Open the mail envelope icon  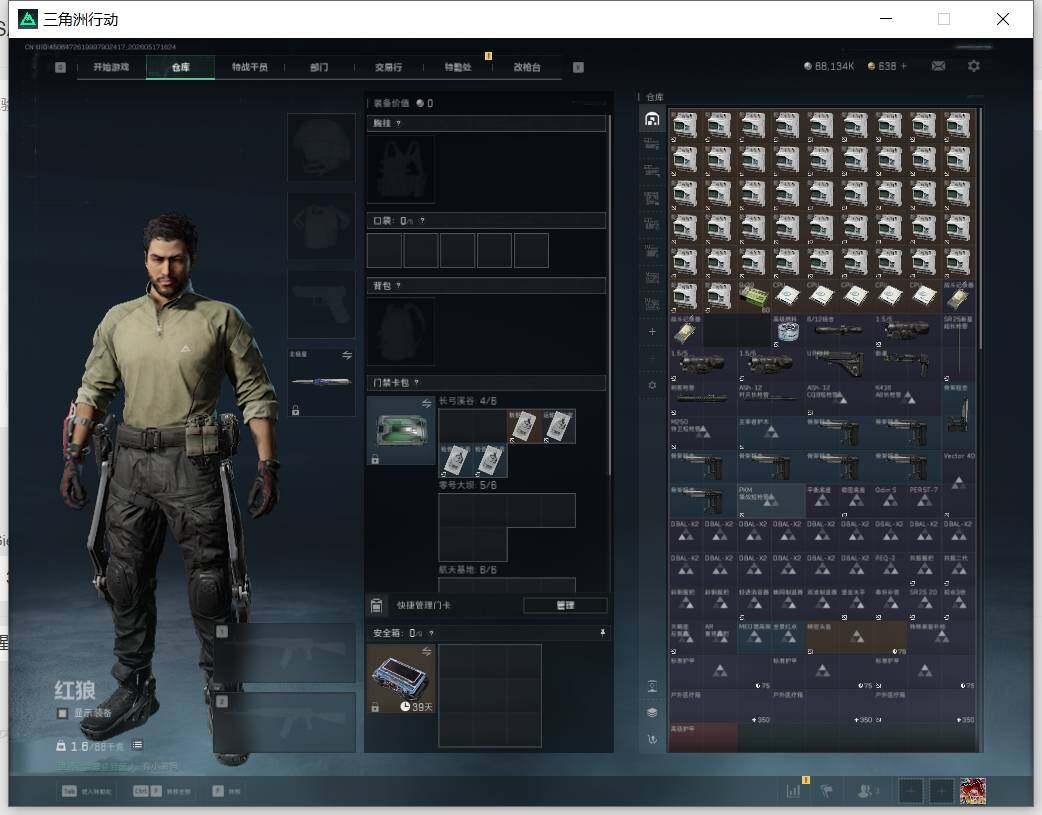[x=938, y=66]
